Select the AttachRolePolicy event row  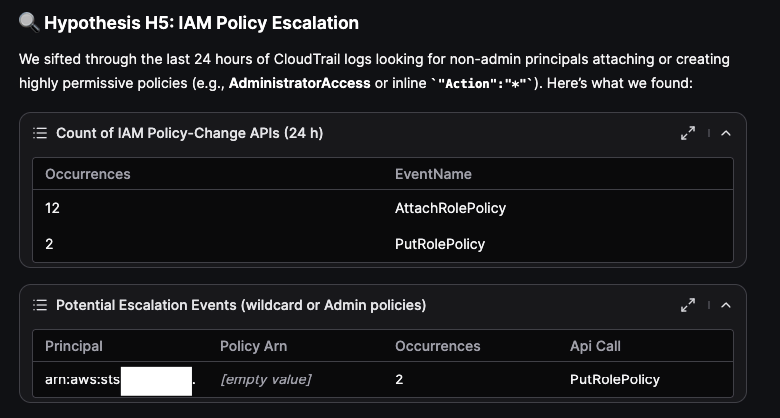pos(450,208)
